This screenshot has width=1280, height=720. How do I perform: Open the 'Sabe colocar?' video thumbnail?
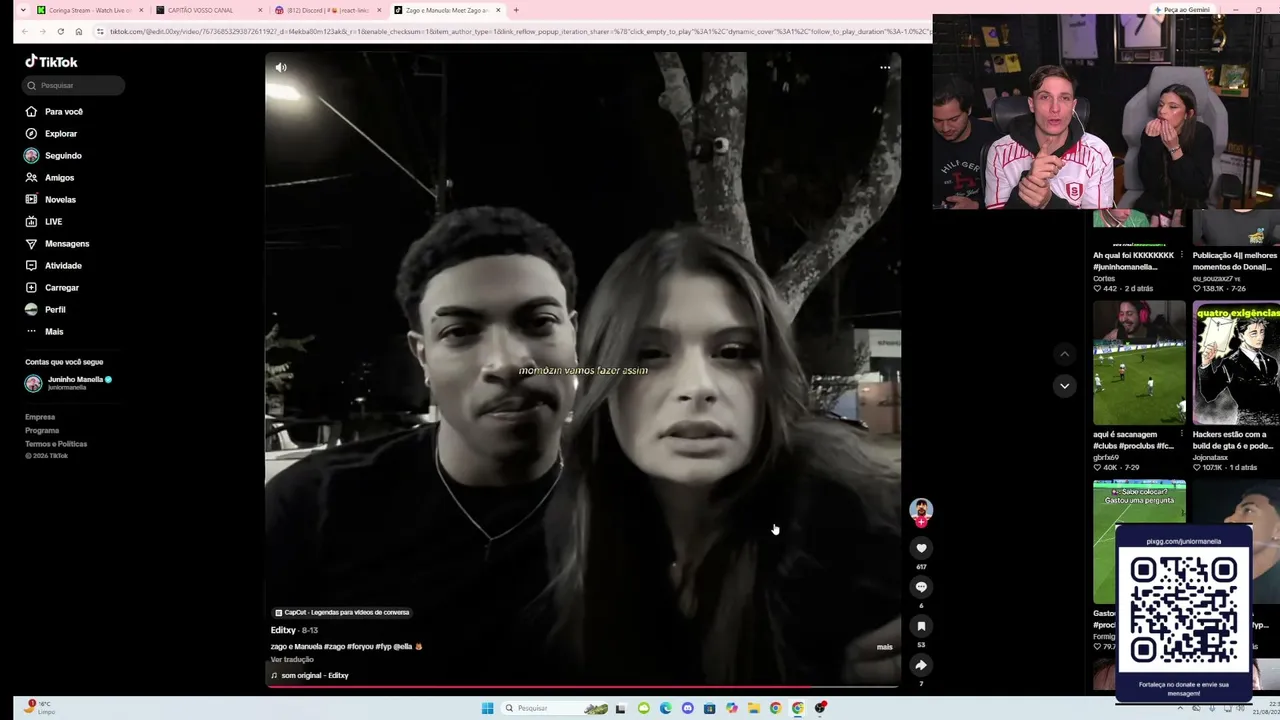click(x=1139, y=541)
